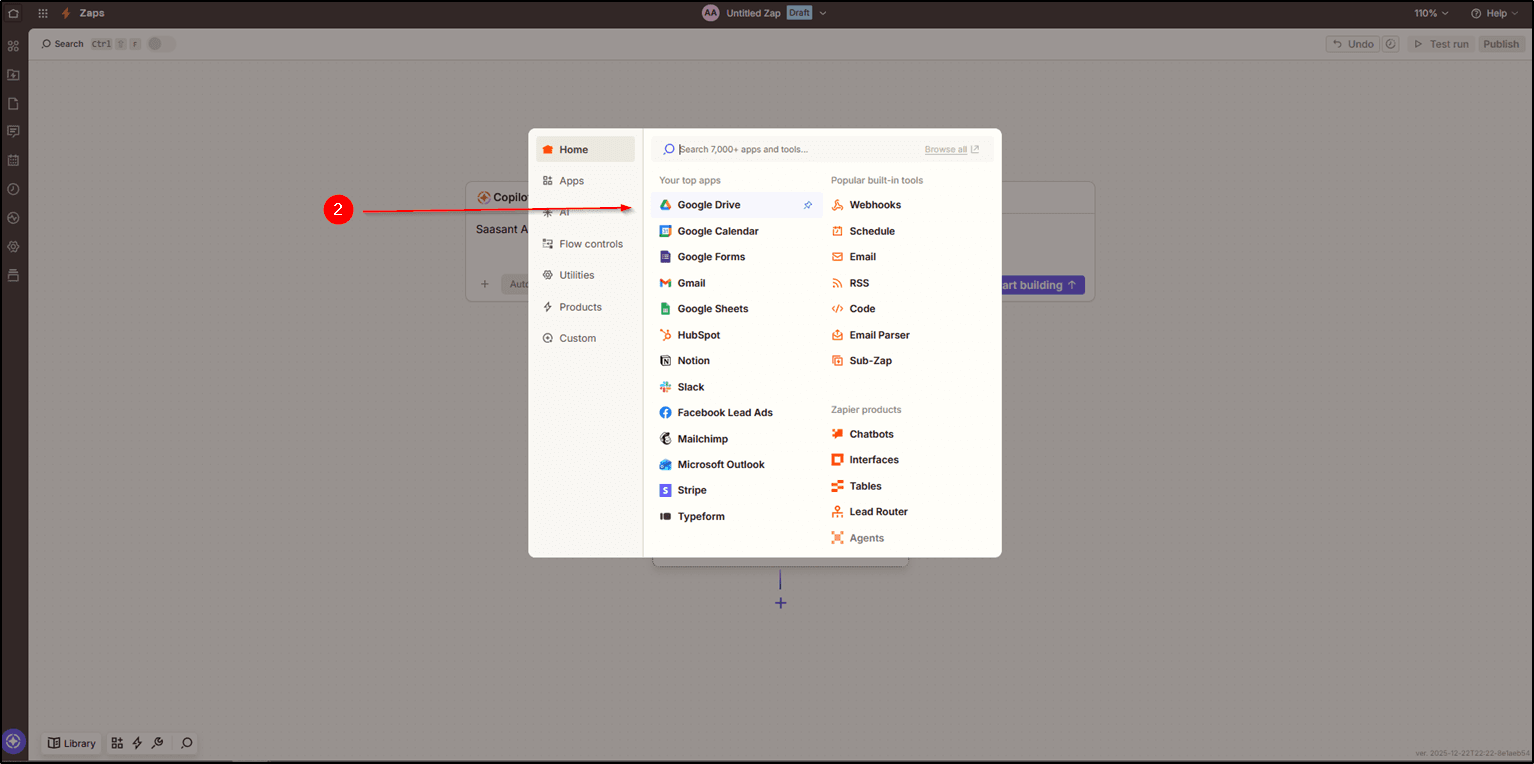
Task: Expand the Help menu
Action: [x=1495, y=13]
